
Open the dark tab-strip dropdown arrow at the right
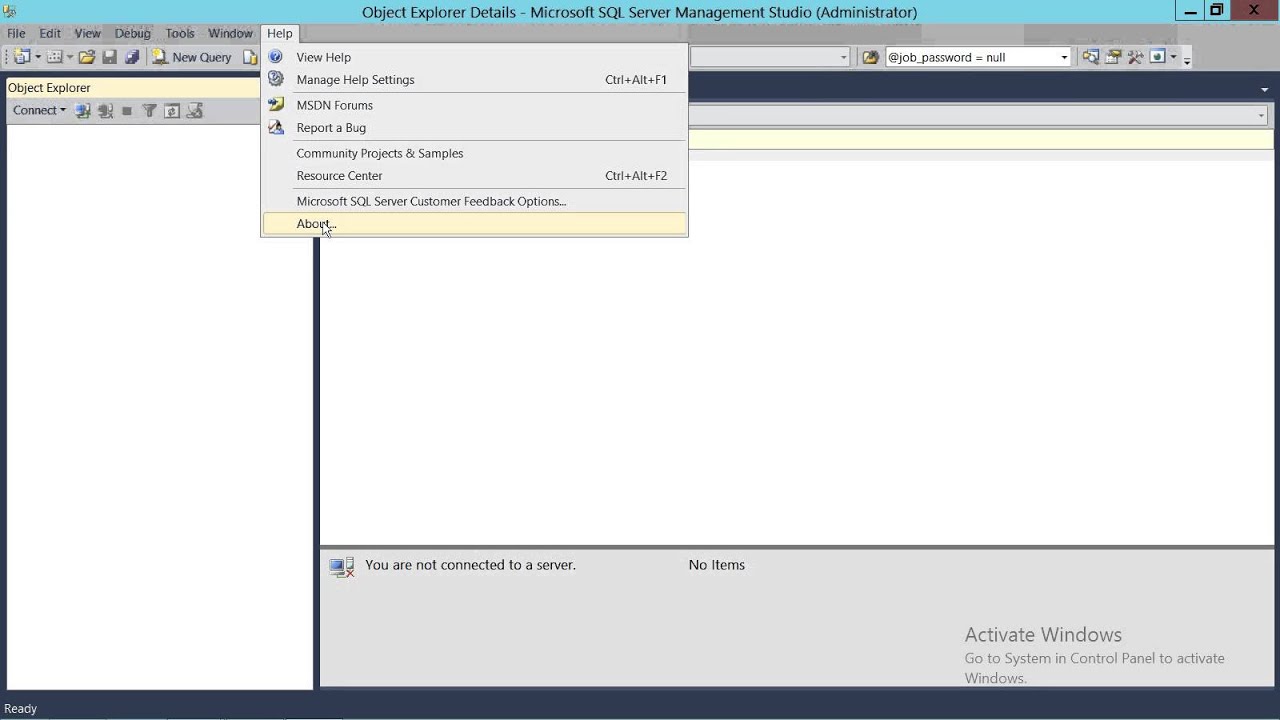click(x=1265, y=89)
